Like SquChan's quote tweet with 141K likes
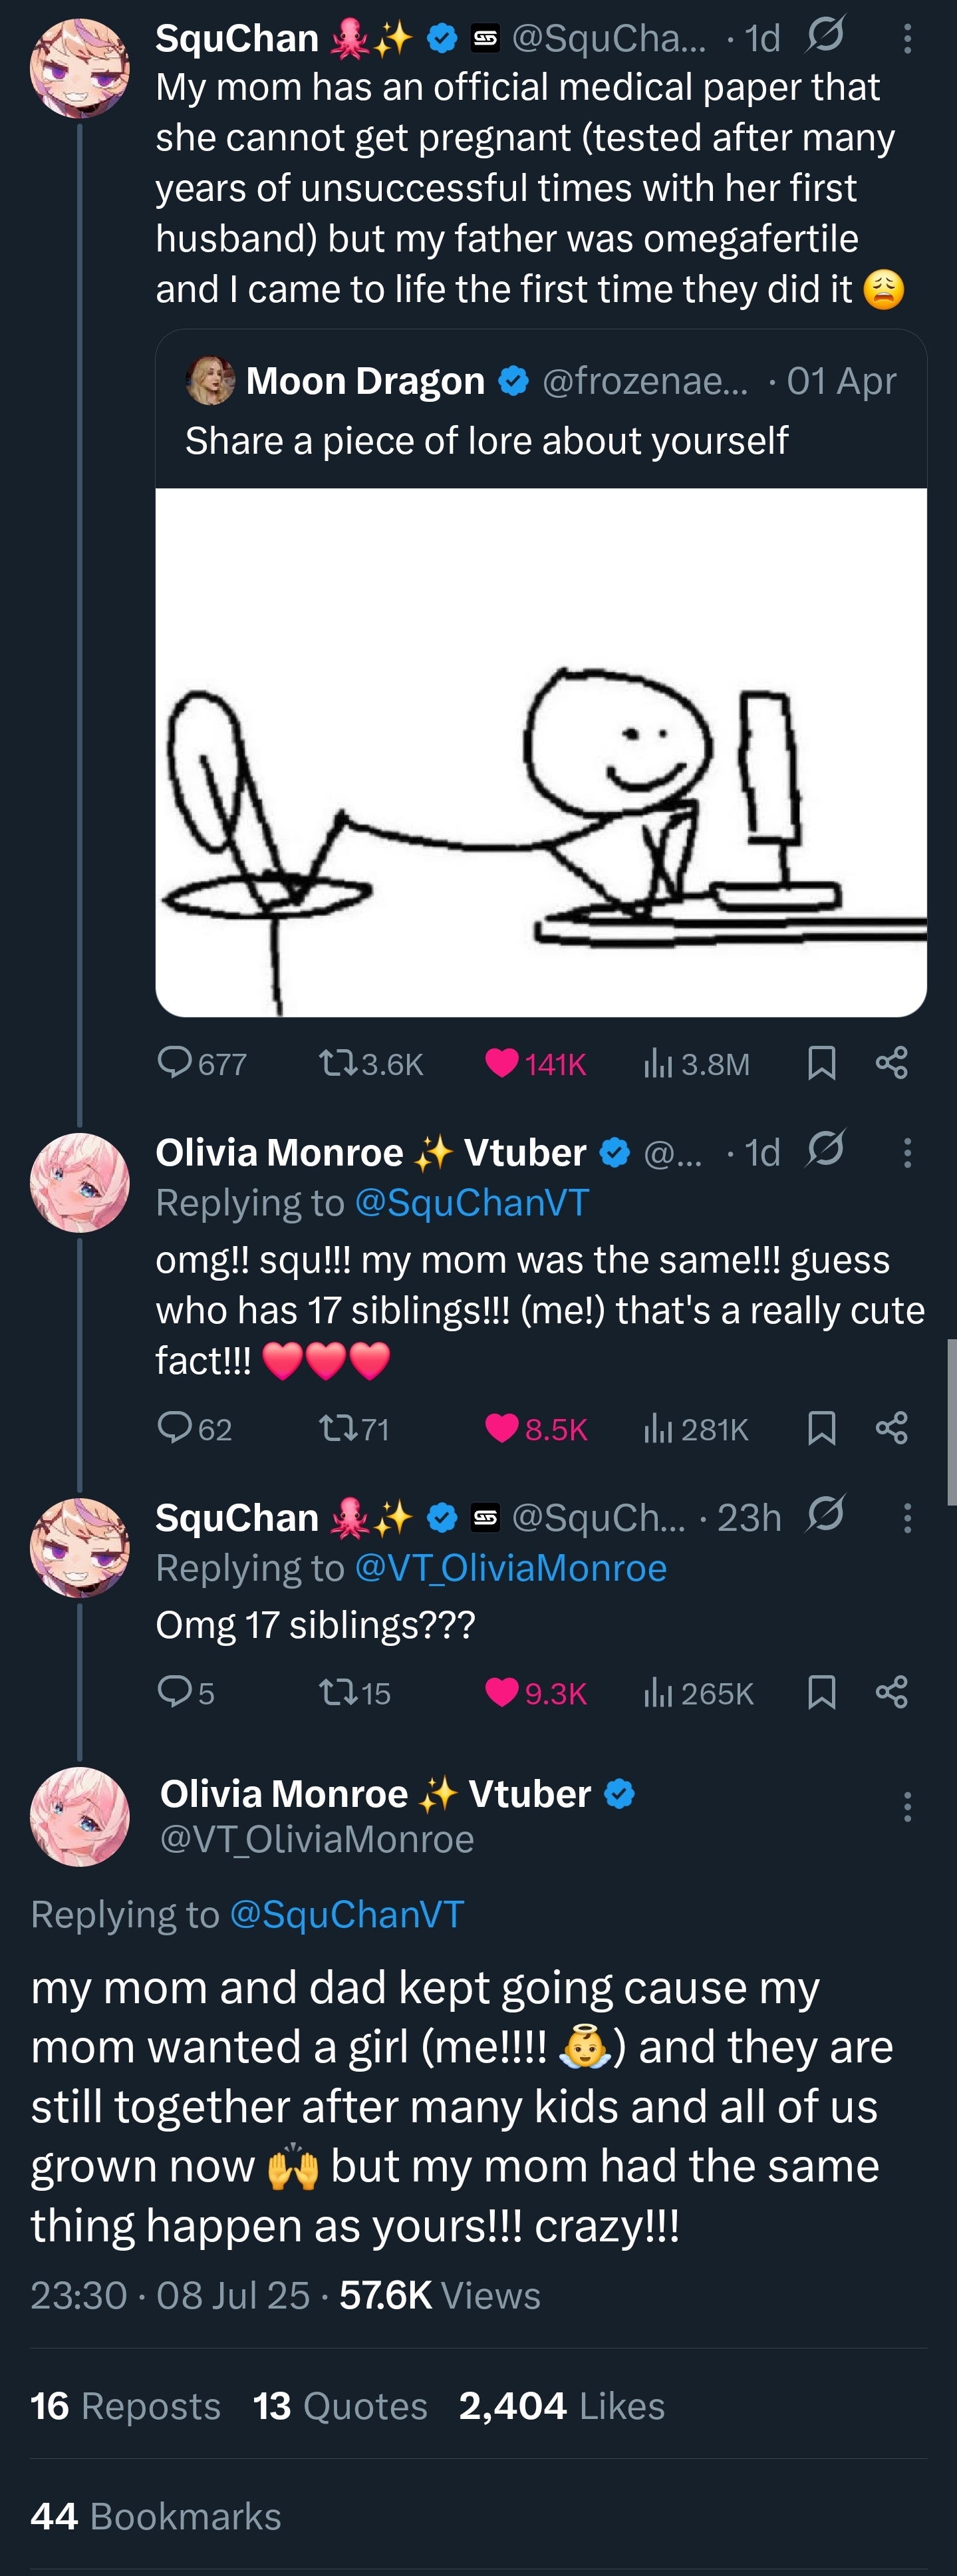 click(x=501, y=1063)
